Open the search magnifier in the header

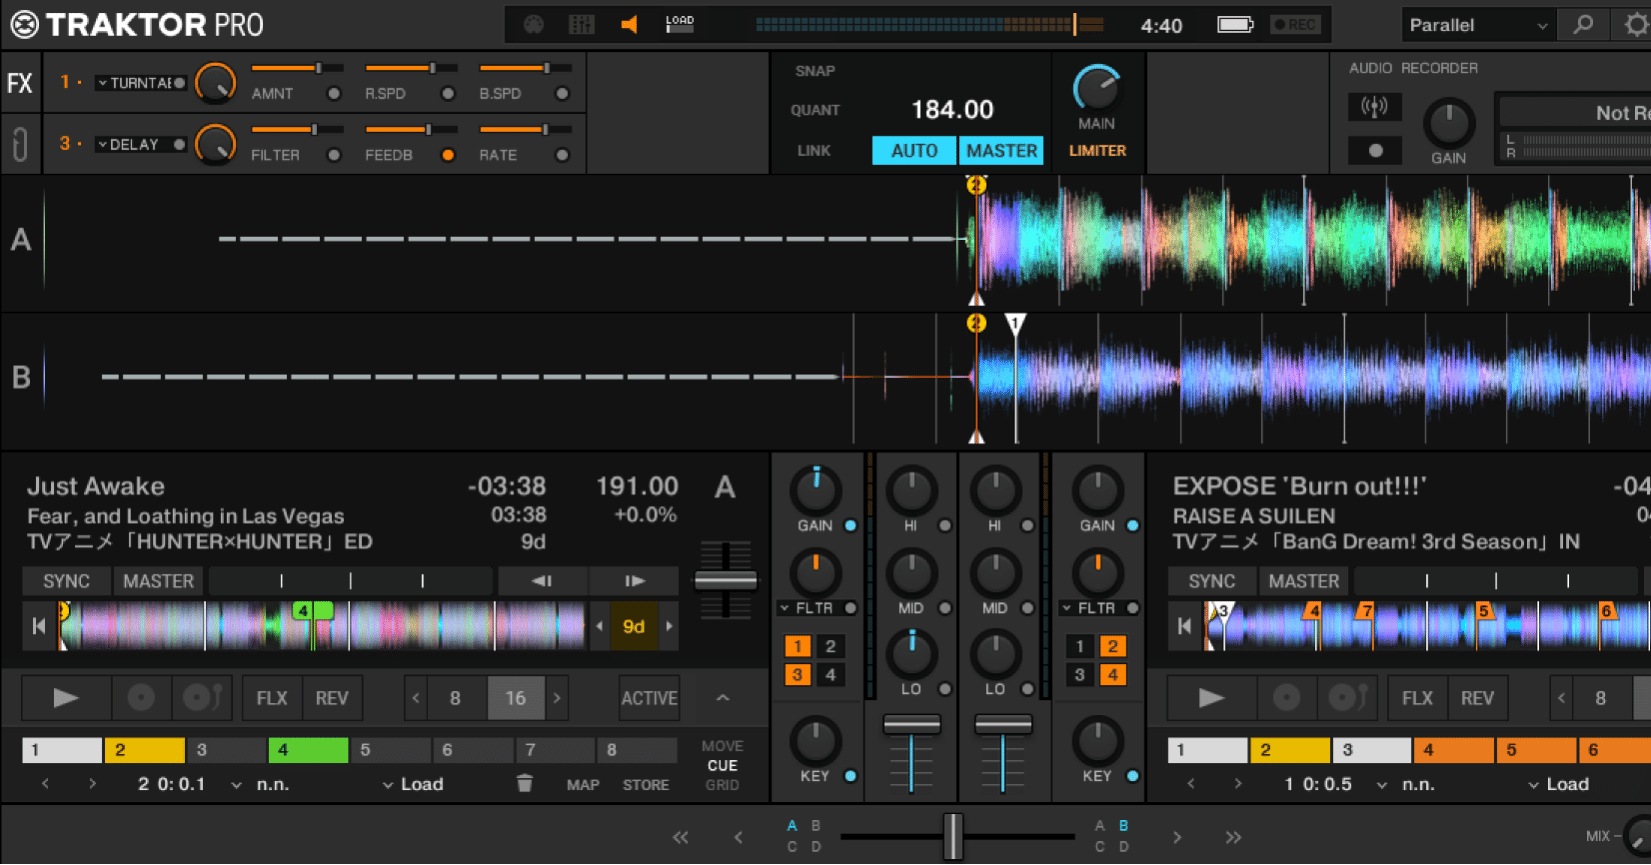(1583, 25)
